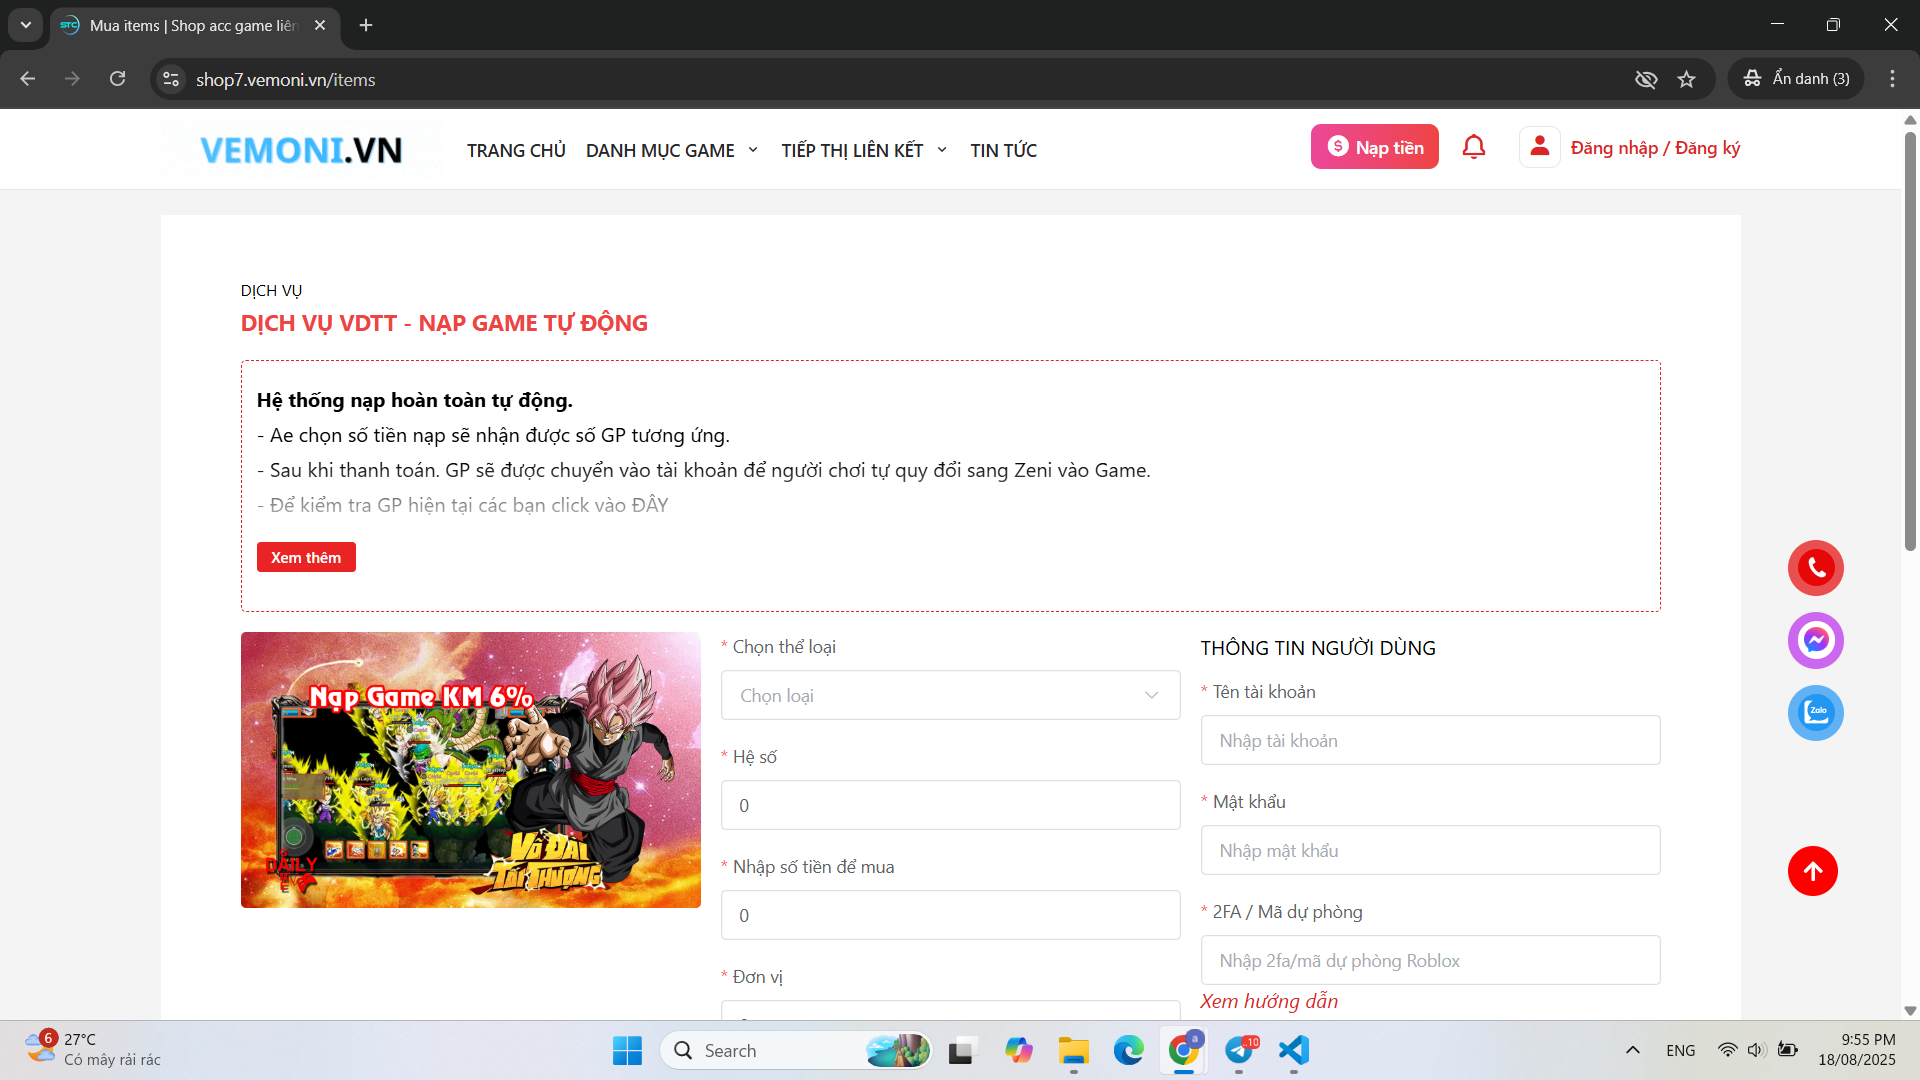This screenshot has height=1080, width=1920.
Task: Go to Trang chủ menu item
Action: click(516, 150)
